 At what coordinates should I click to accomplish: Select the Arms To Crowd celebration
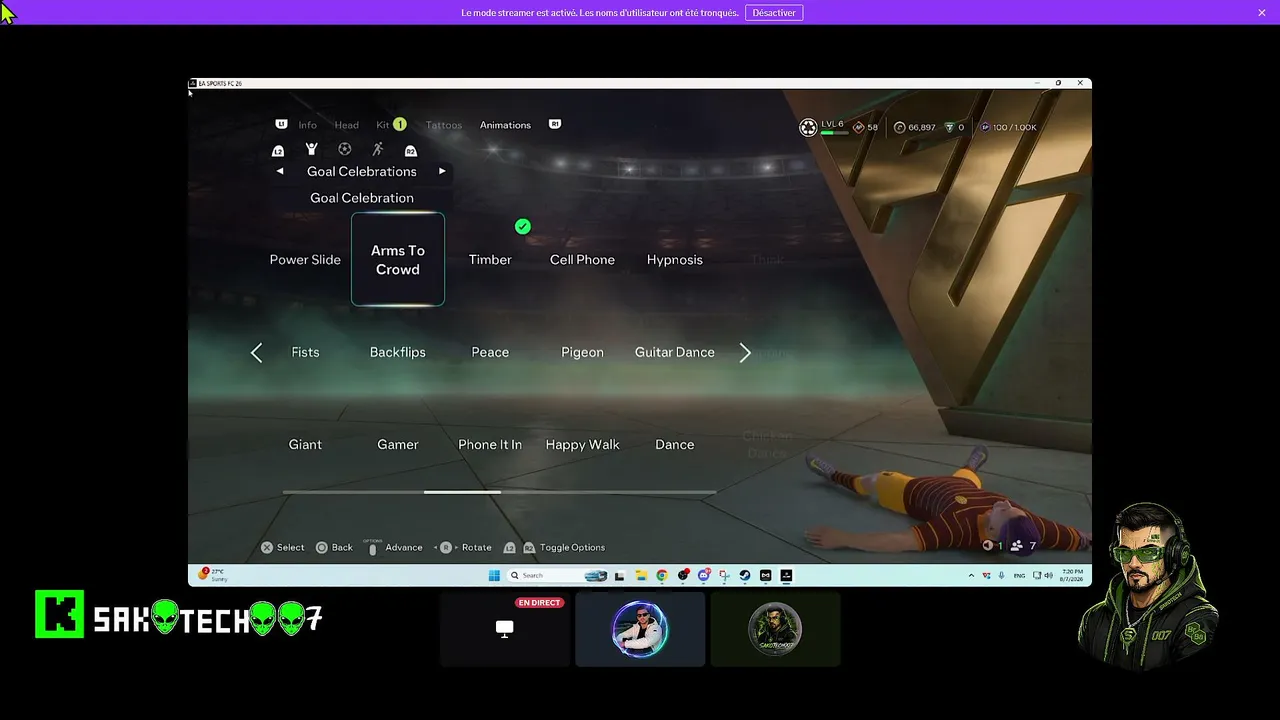point(398,260)
